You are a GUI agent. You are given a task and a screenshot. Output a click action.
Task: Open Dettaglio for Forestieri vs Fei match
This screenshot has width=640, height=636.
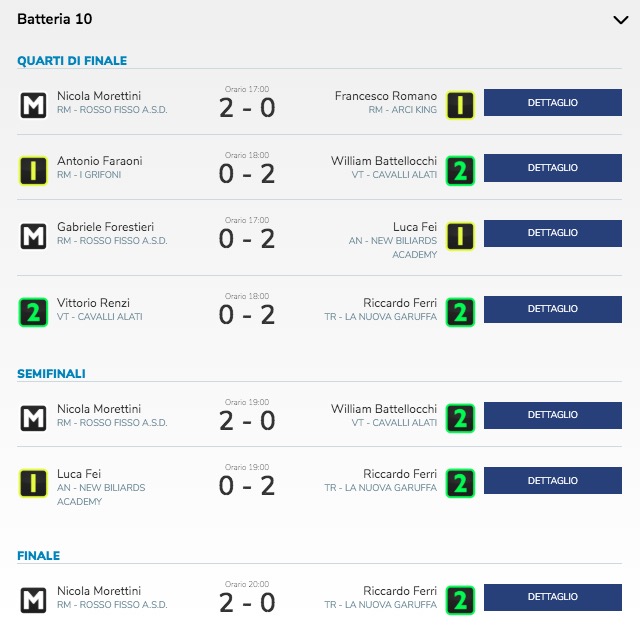pos(553,233)
